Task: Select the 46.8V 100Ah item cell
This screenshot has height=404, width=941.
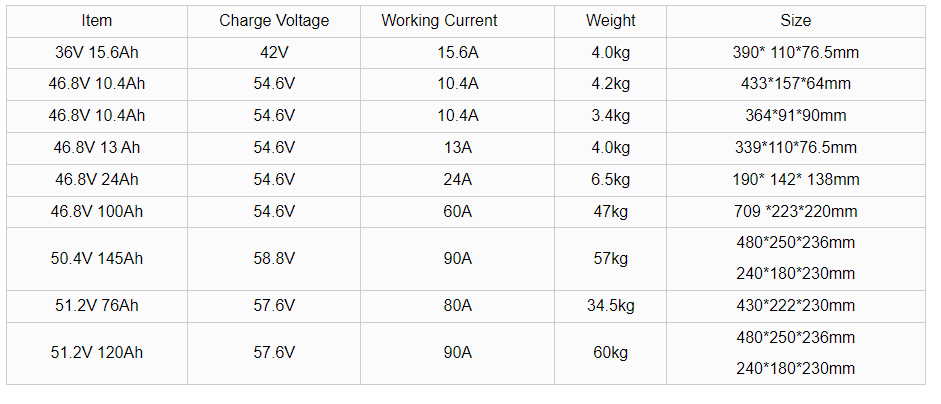Action: [x=97, y=212]
